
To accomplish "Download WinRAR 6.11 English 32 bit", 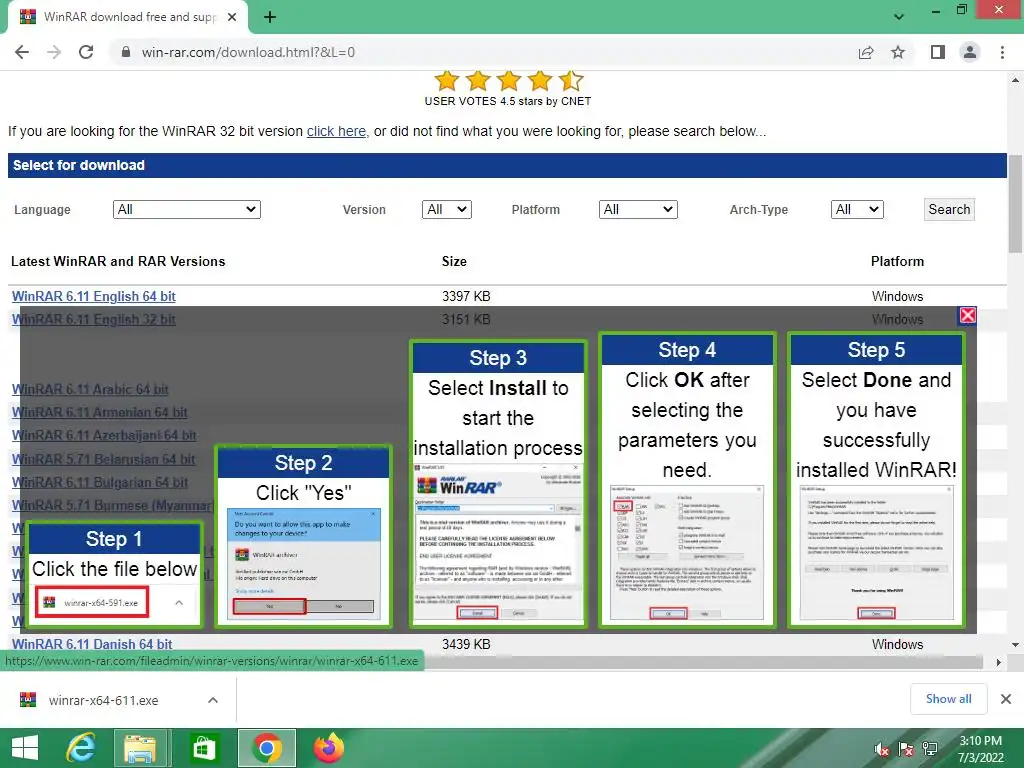I will click(93, 319).
